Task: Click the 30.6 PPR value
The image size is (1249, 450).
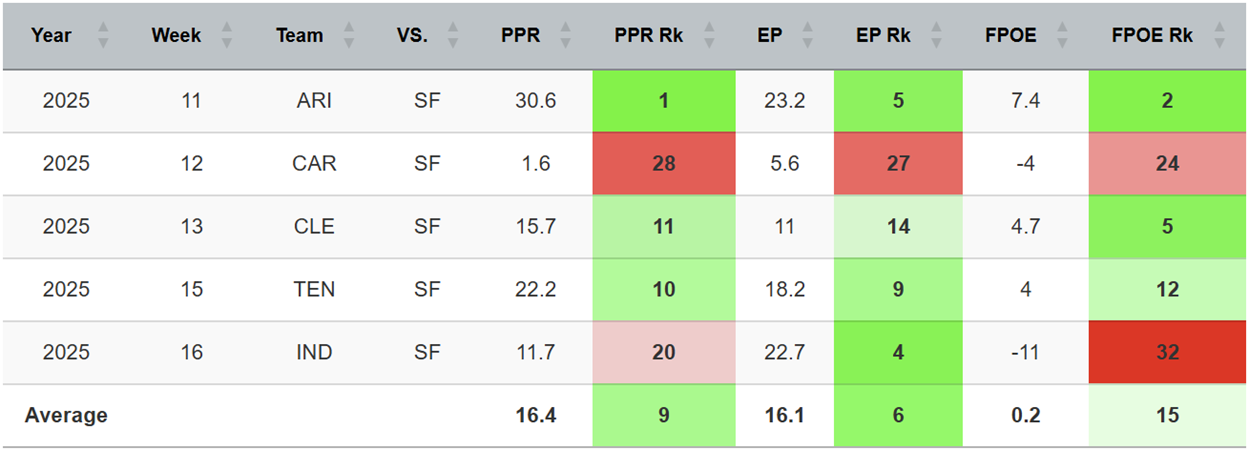Action: [x=536, y=100]
